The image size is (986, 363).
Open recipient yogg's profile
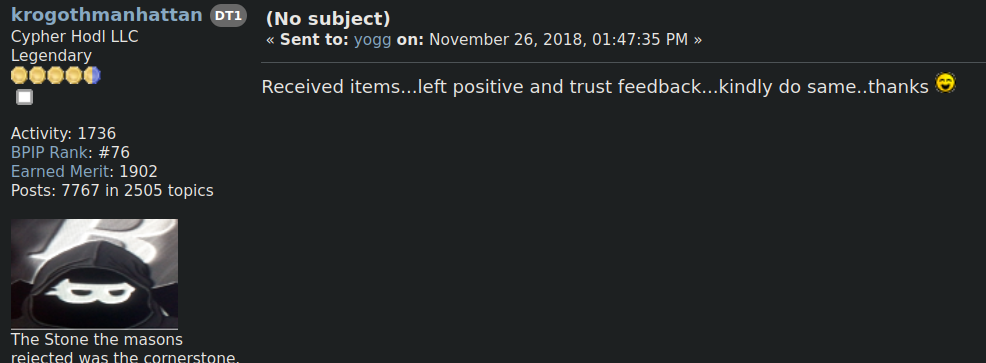[372, 40]
